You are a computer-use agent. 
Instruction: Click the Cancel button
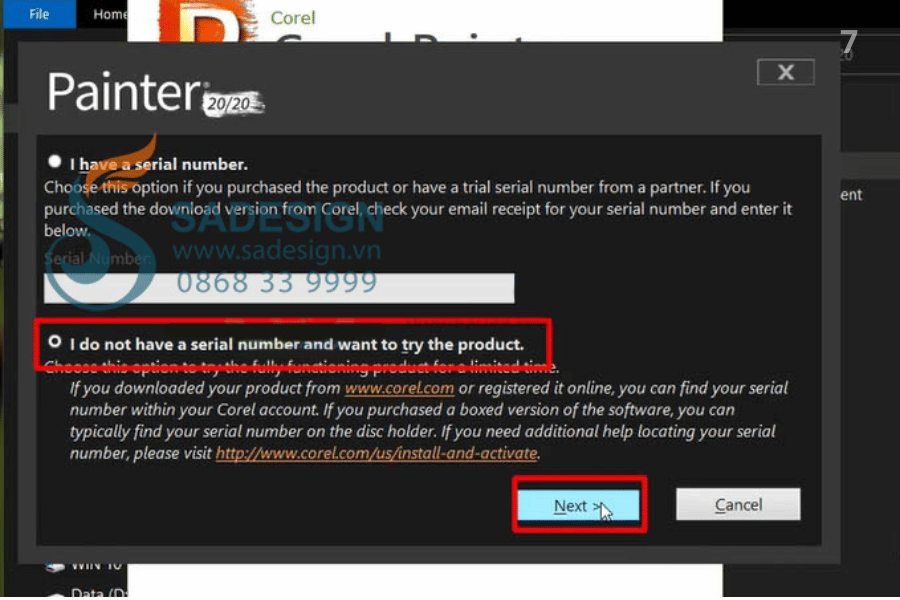point(738,505)
